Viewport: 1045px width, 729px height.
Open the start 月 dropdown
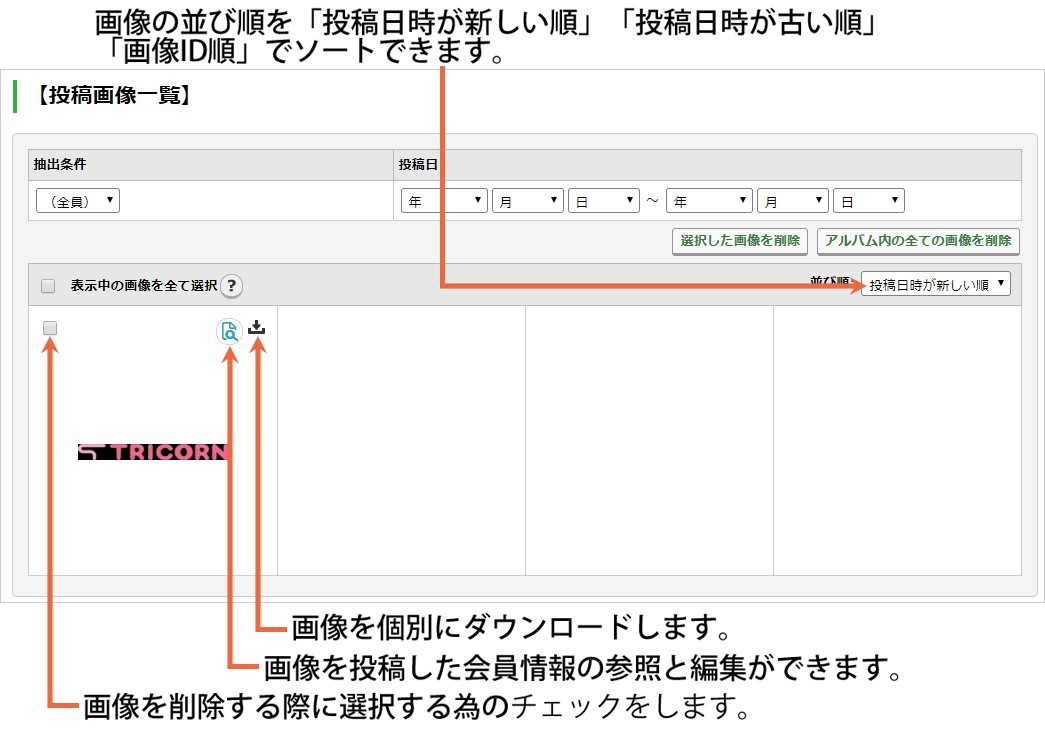(528, 201)
